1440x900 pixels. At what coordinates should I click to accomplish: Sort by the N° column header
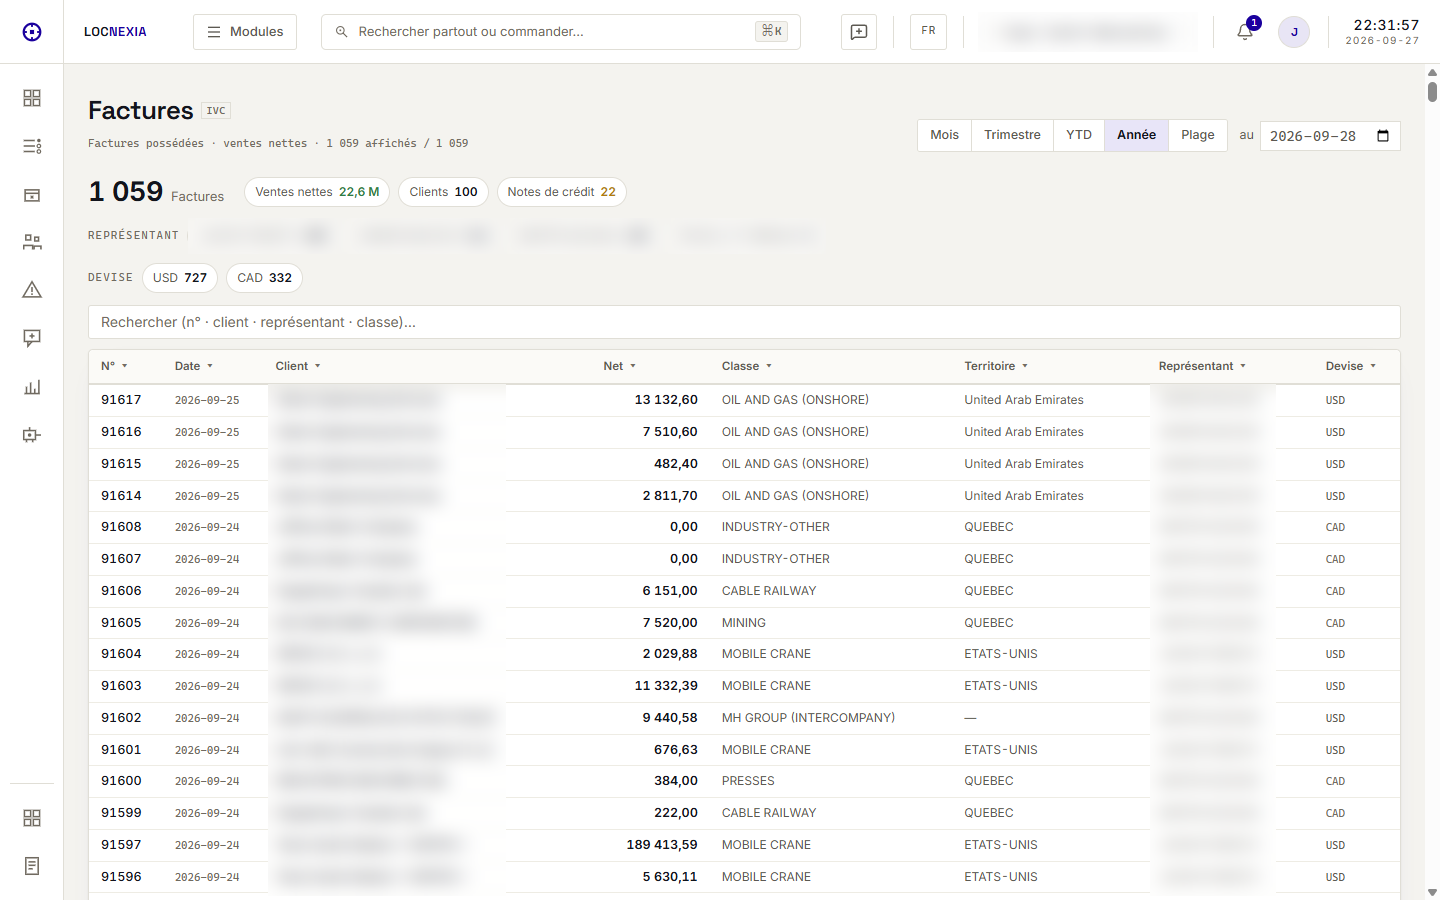tap(114, 366)
